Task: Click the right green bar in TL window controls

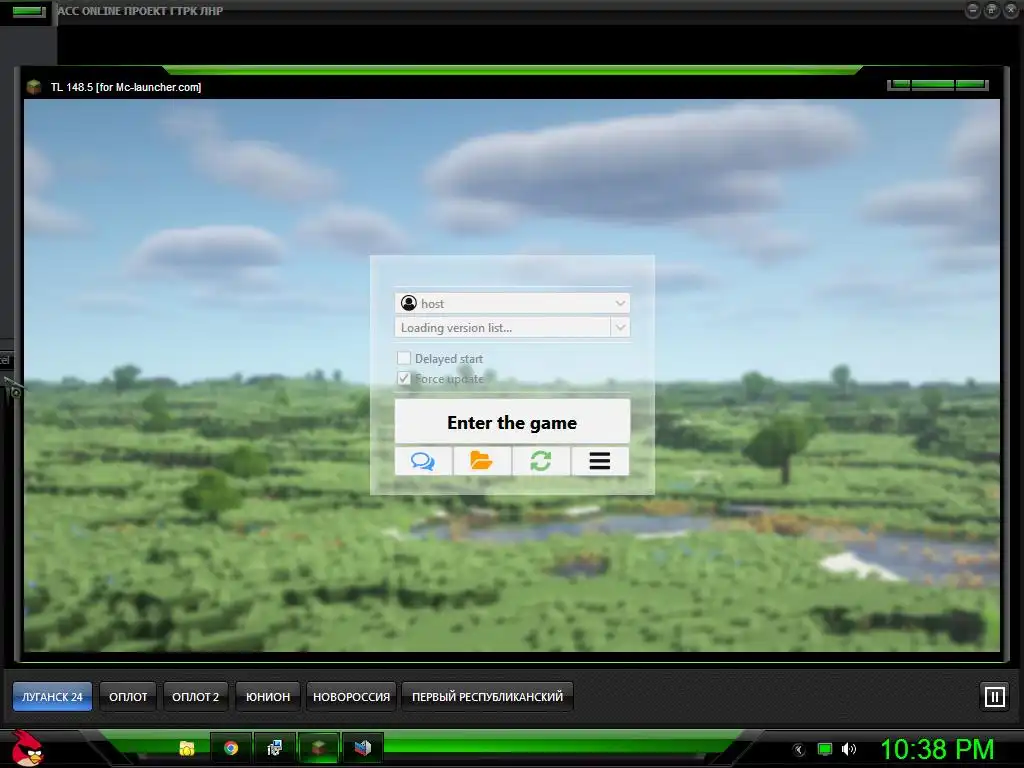Action: tap(970, 84)
